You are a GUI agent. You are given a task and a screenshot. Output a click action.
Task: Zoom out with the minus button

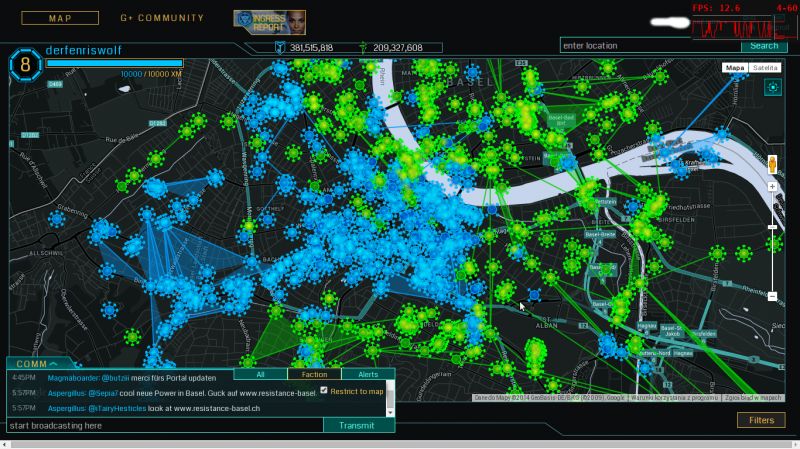click(772, 296)
